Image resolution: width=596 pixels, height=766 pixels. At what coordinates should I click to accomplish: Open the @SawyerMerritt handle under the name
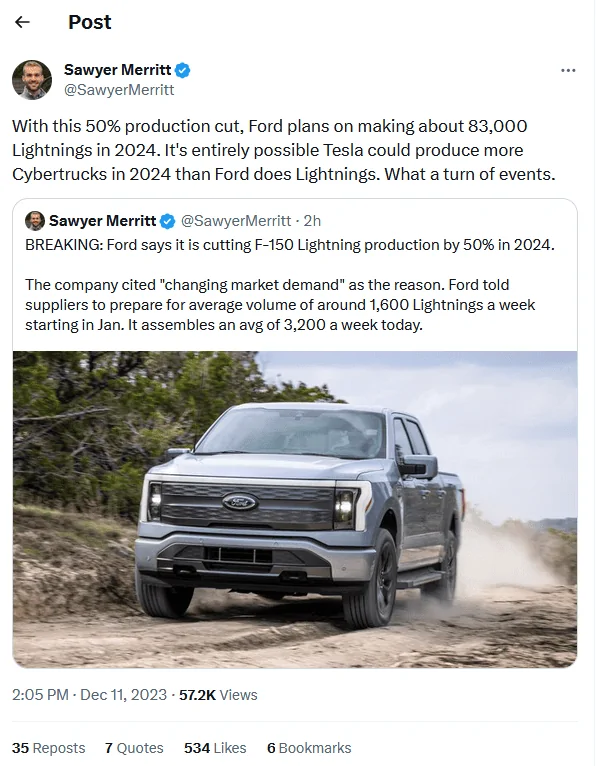pyautogui.click(x=119, y=90)
